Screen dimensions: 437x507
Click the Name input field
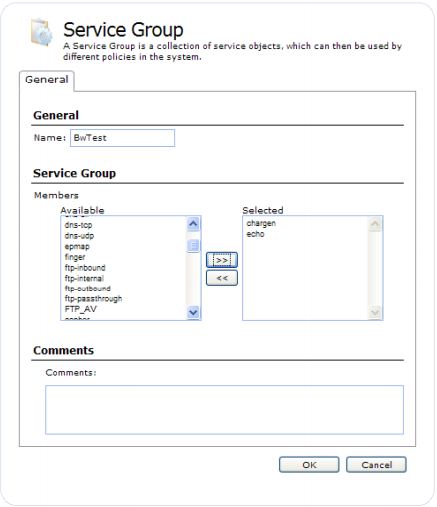pyautogui.click(x=122, y=138)
